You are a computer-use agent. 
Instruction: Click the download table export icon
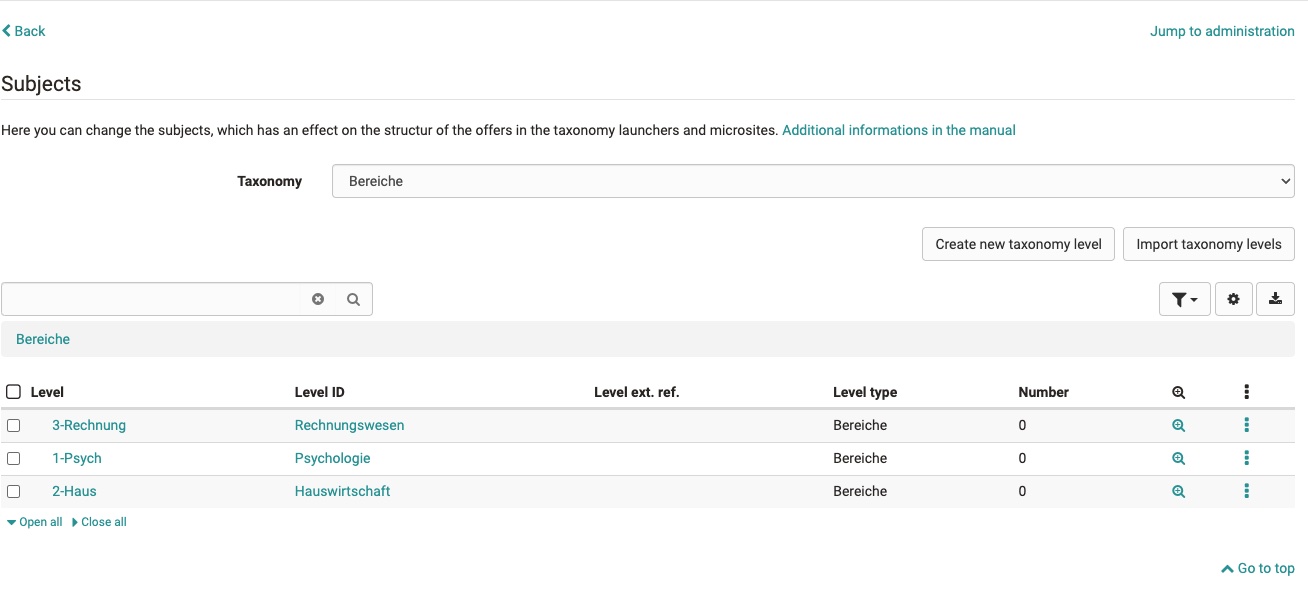pyautogui.click(x=1275, y=299)
